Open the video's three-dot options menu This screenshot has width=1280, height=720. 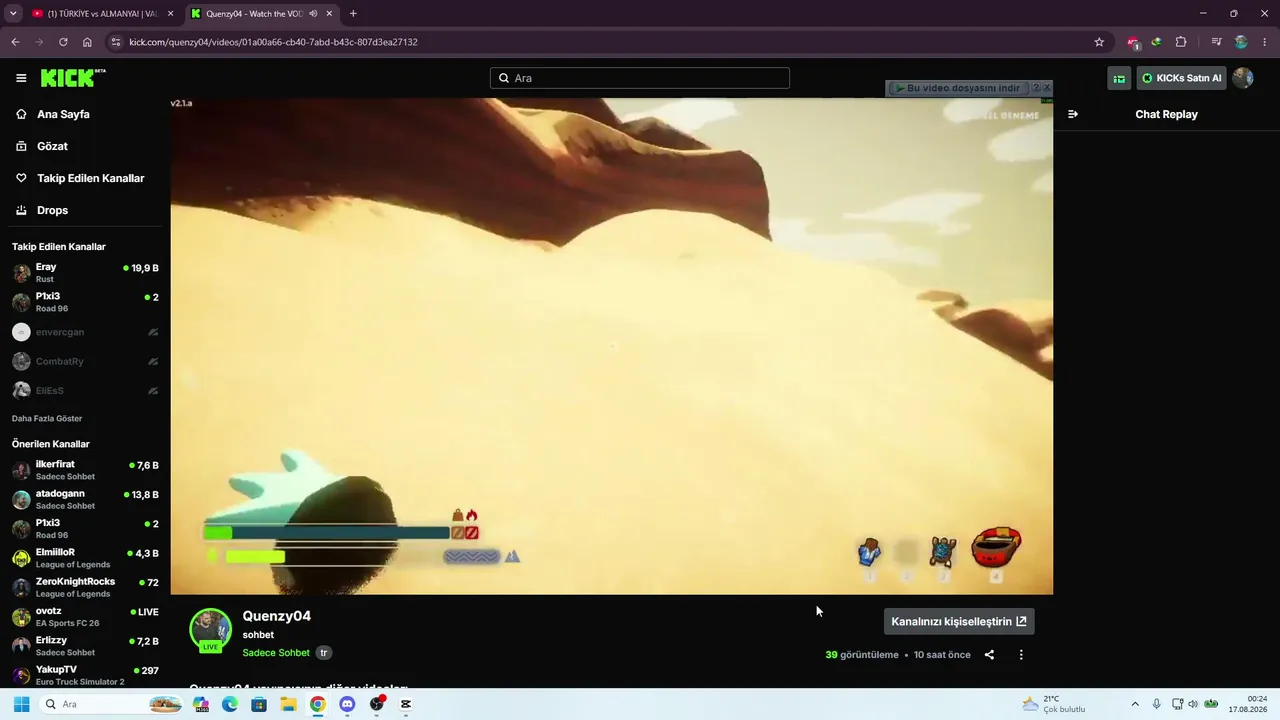point(1021,655)
